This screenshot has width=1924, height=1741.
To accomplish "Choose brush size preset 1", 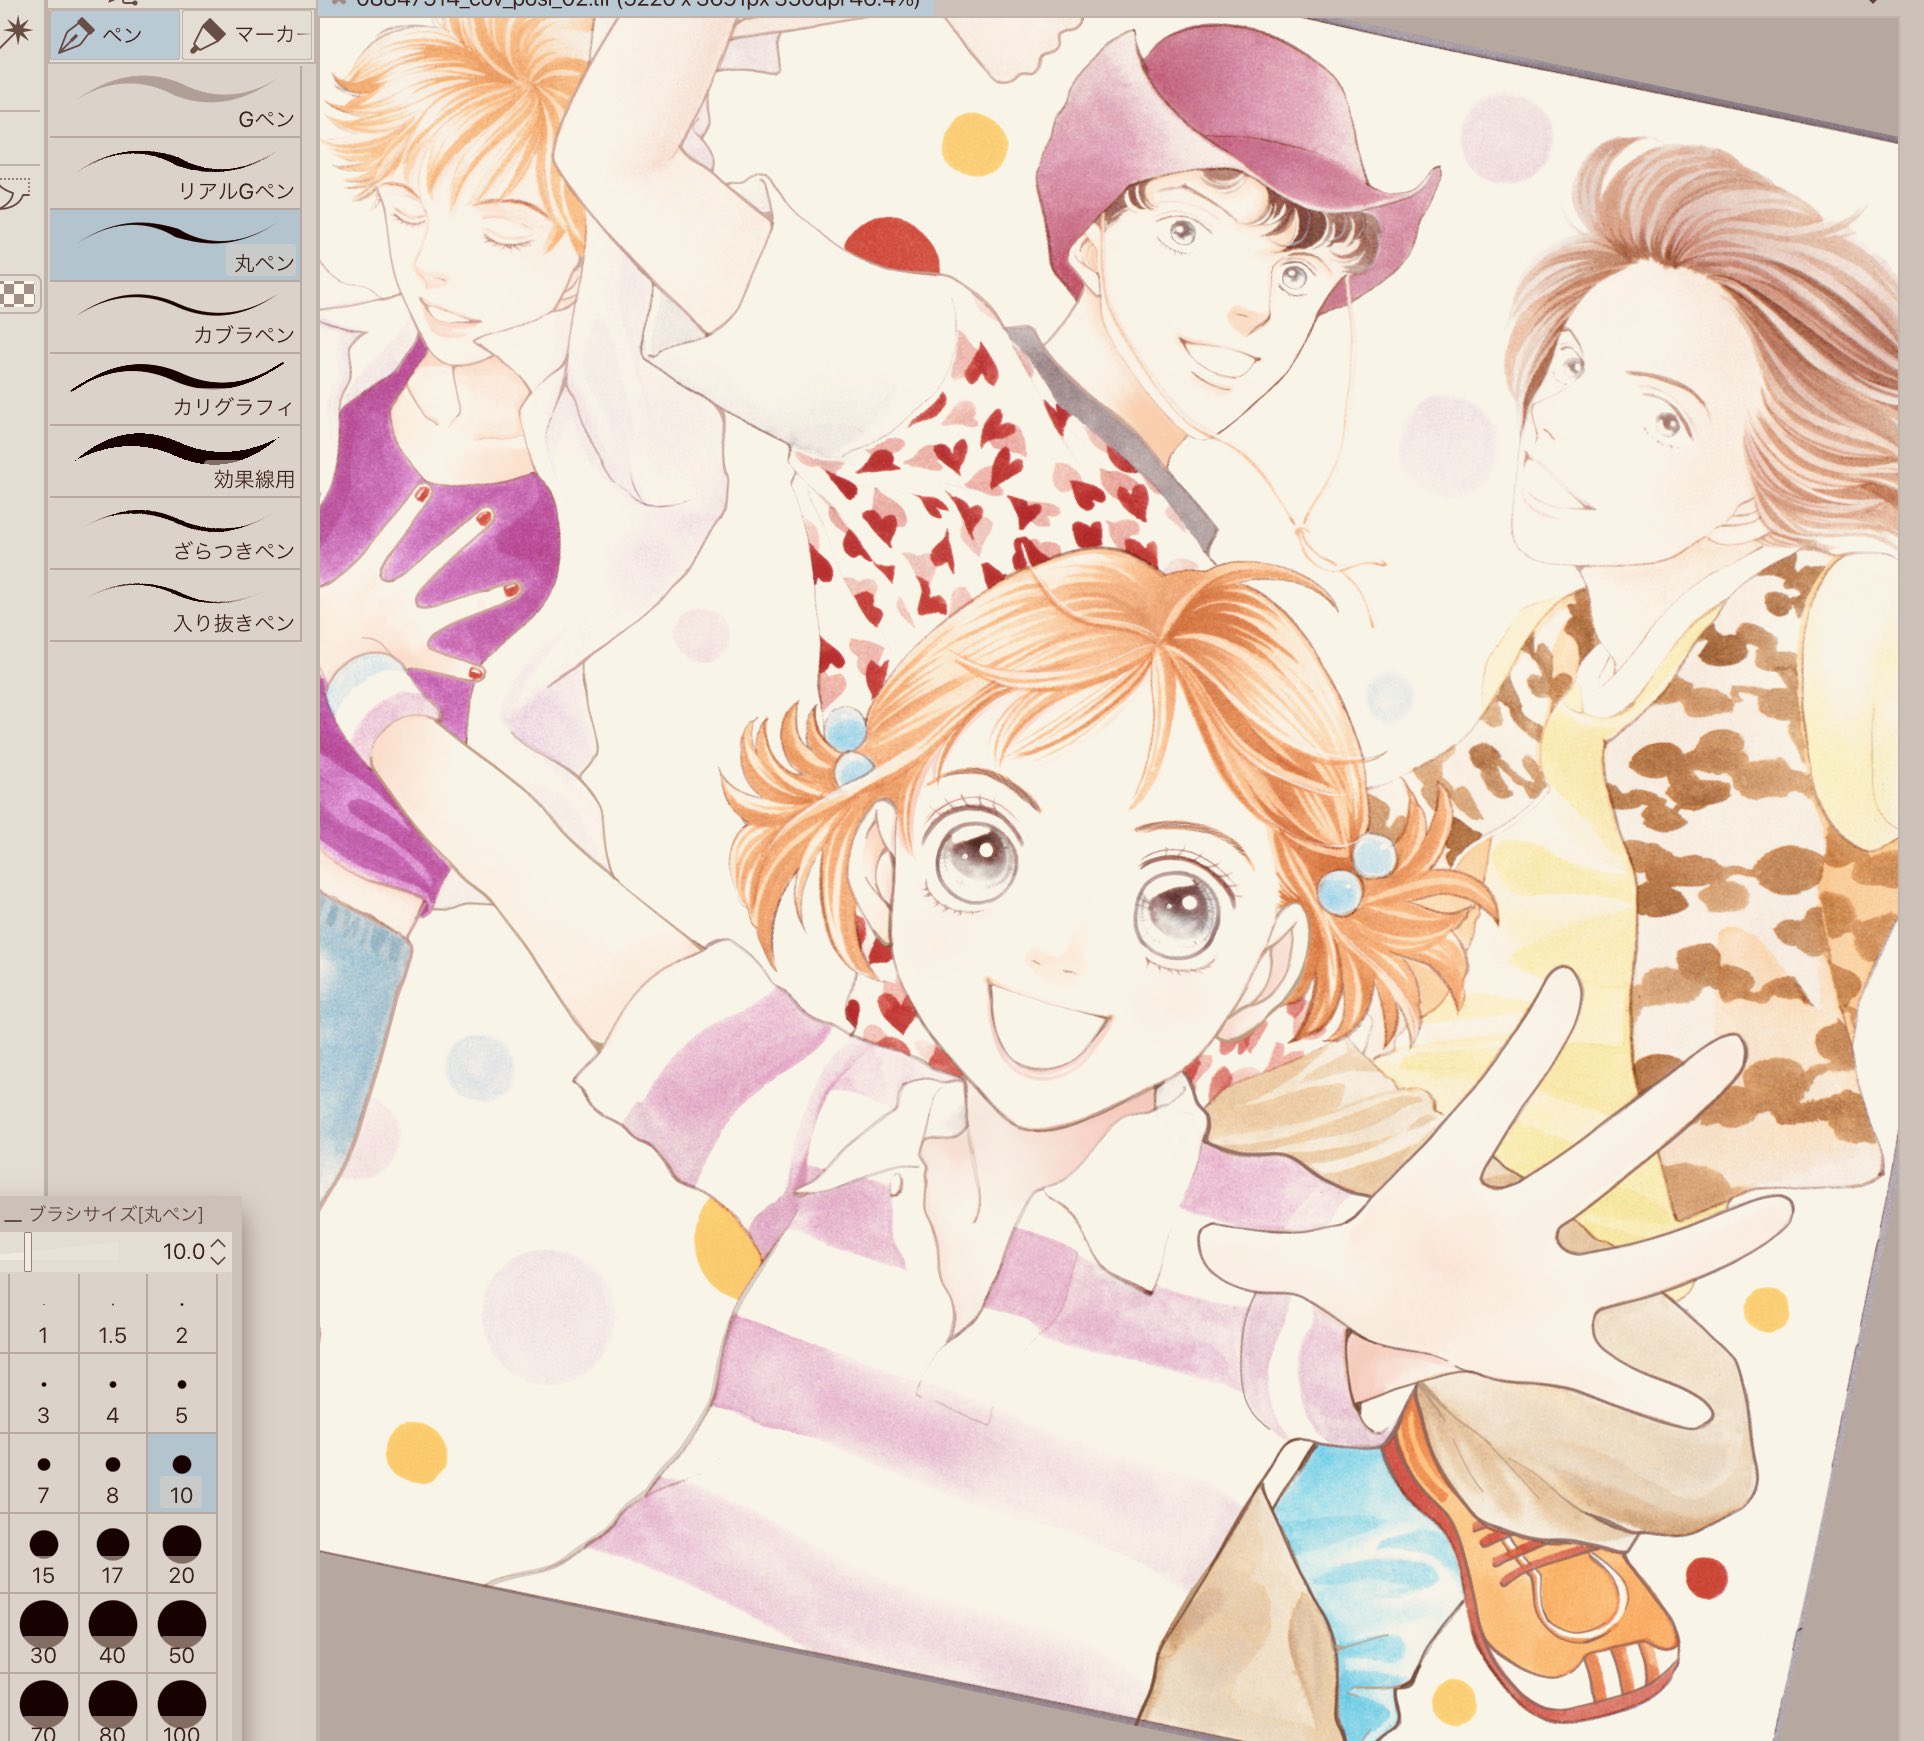I will [43, 1314].
